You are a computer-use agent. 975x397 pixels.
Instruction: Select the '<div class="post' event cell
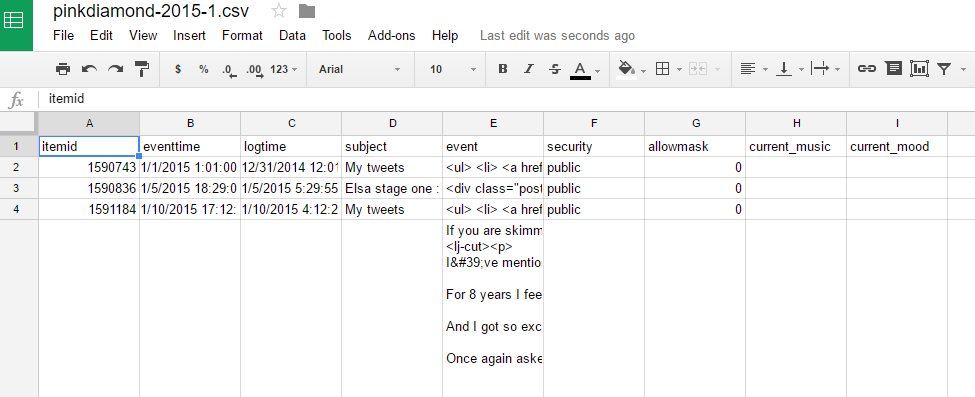tap(493, 189)
